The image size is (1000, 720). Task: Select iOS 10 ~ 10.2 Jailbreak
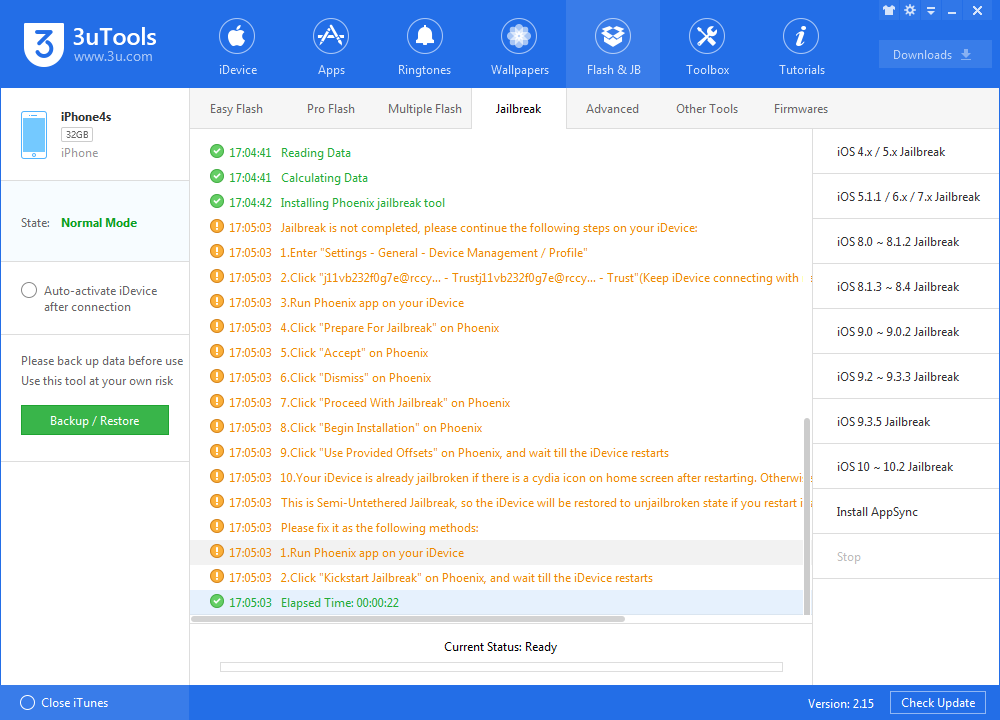click(906, 466)
